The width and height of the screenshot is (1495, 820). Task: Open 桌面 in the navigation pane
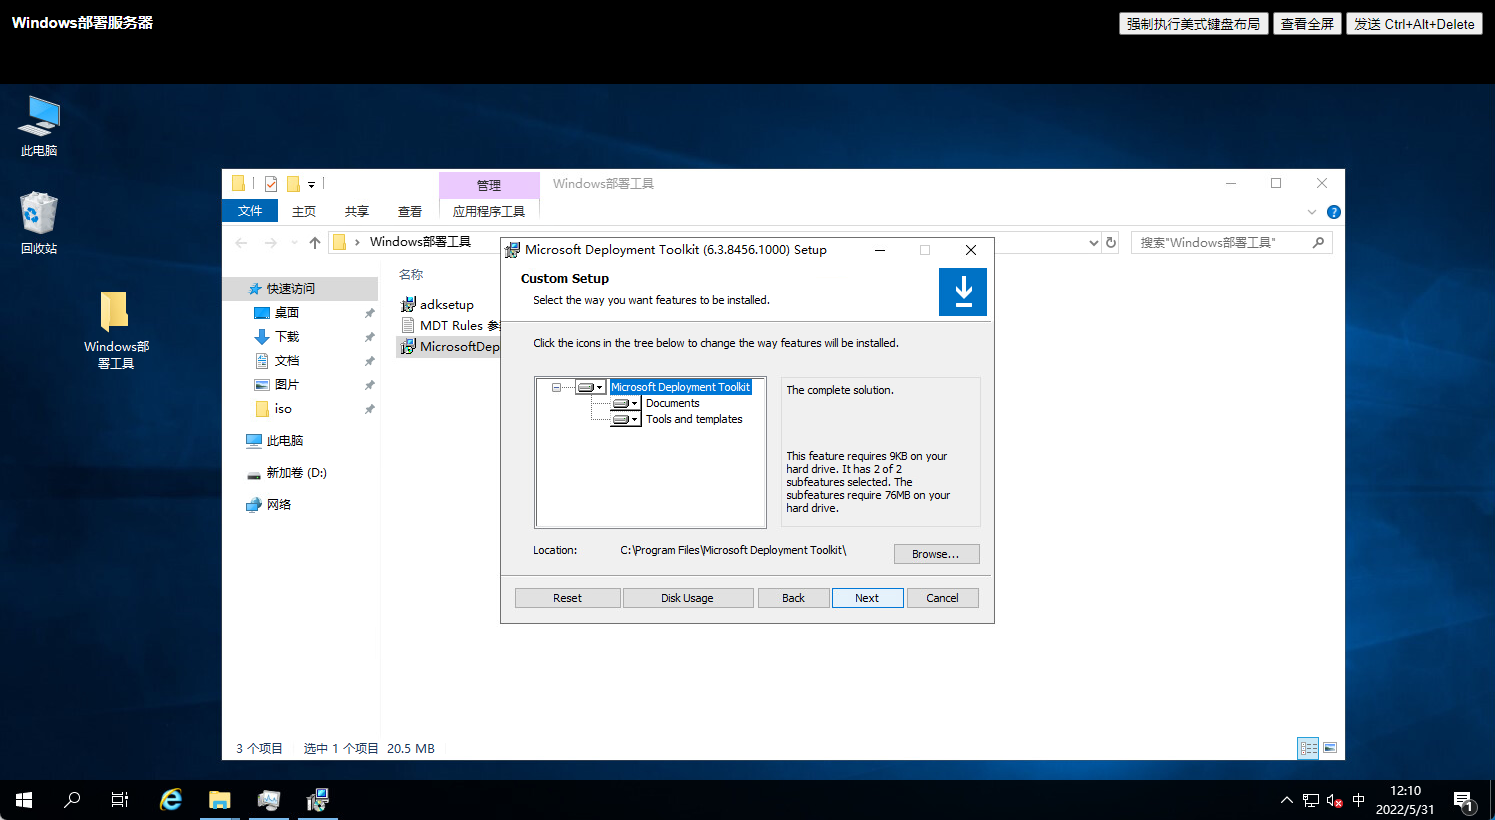click(x=287, y=313)
